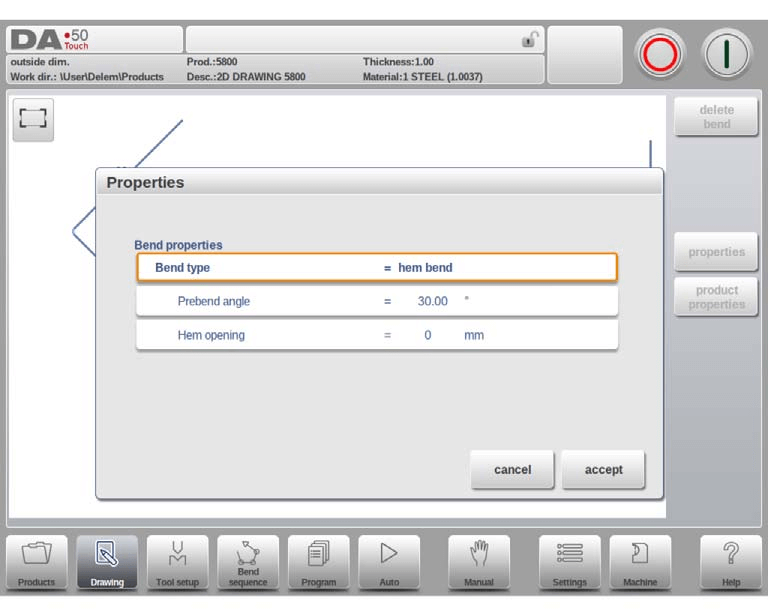Screen dimensions: 768x615
Task: Open Help with question mark icon
Action: click(x=731, y=562)
